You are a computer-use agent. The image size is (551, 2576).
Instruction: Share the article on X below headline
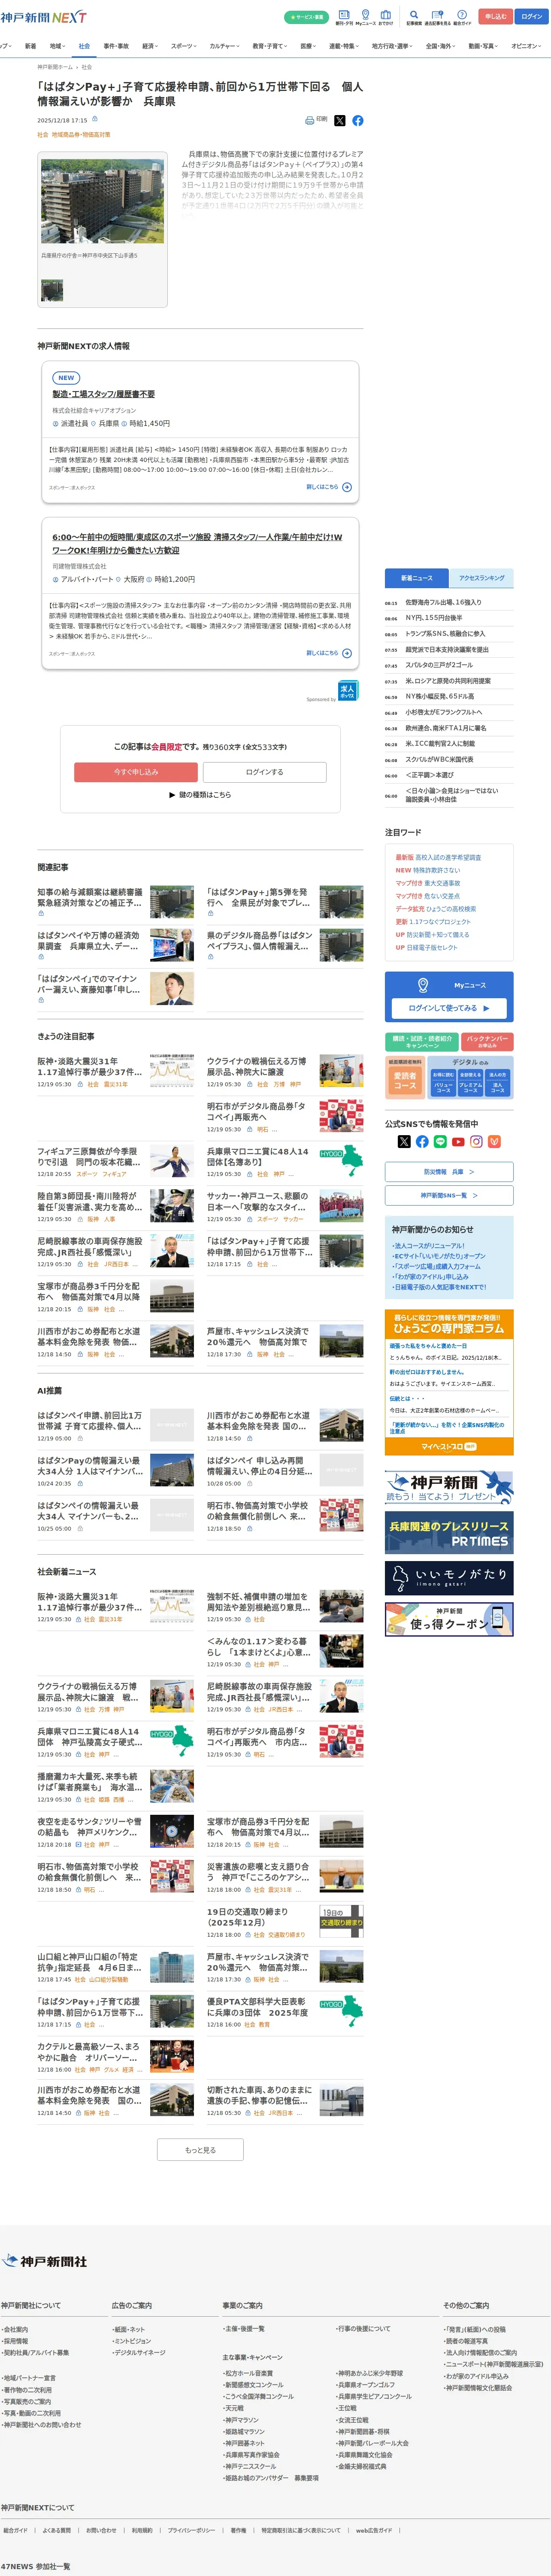point(340,121)
